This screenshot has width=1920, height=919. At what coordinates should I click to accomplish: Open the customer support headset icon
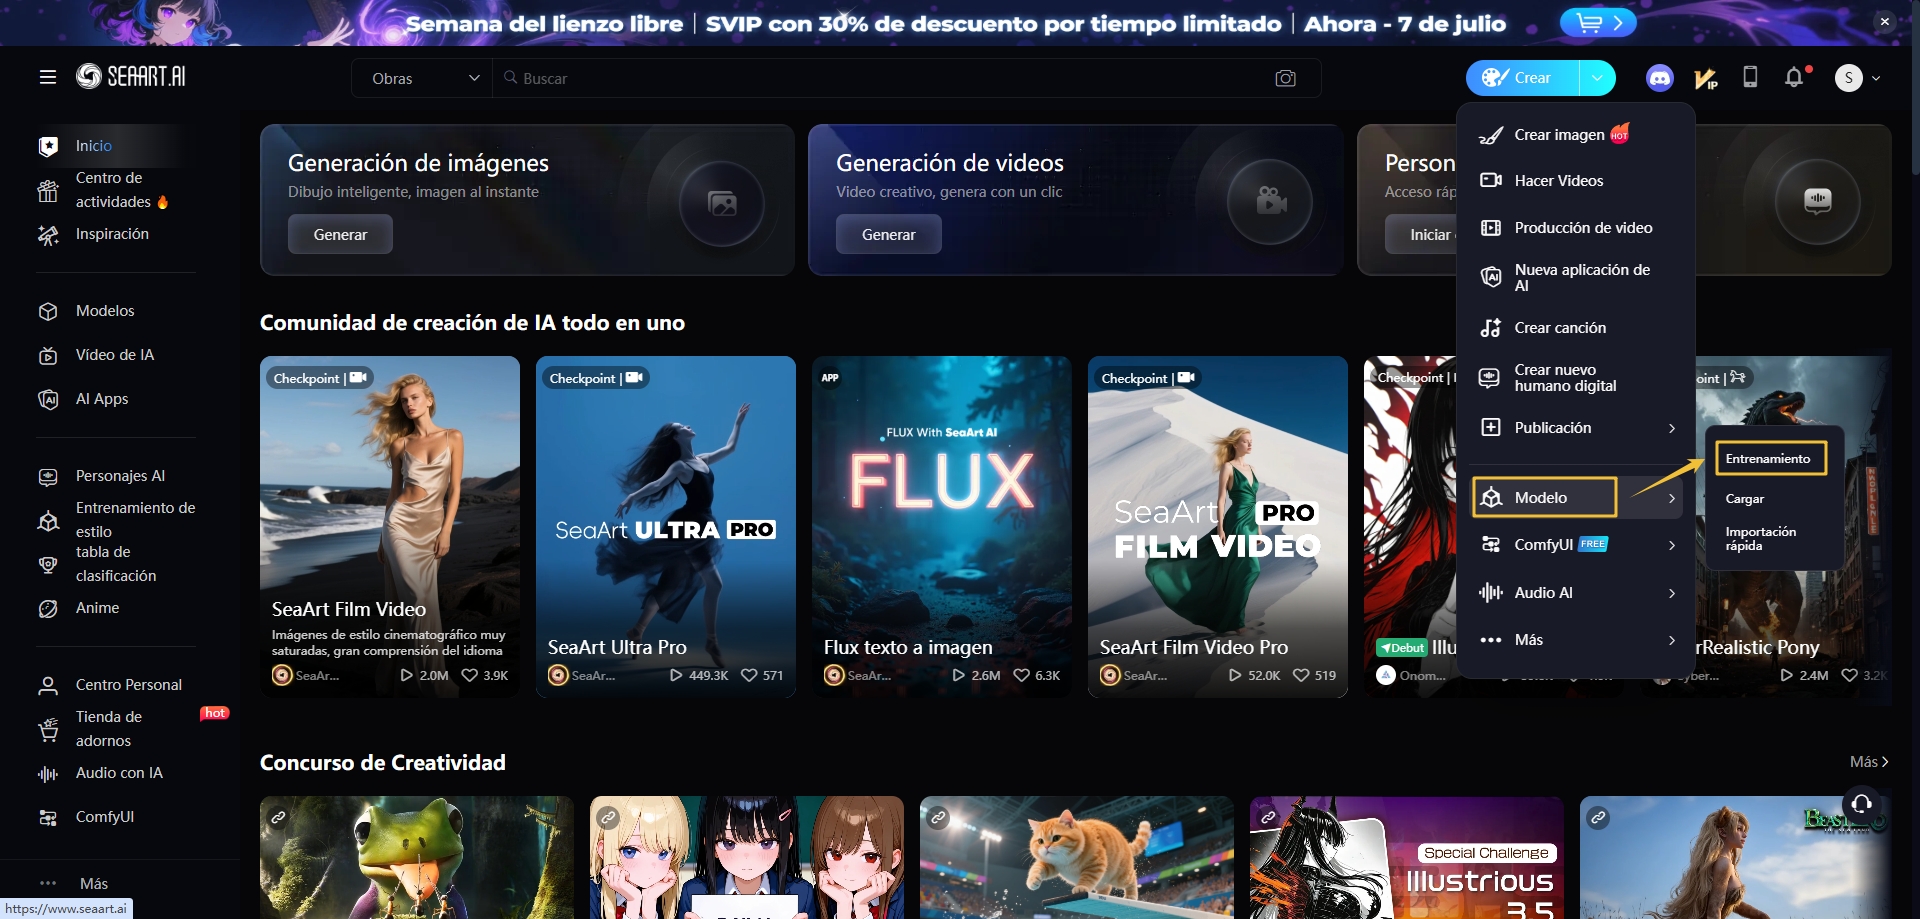pyautogui.click(x=1861, y=803)
